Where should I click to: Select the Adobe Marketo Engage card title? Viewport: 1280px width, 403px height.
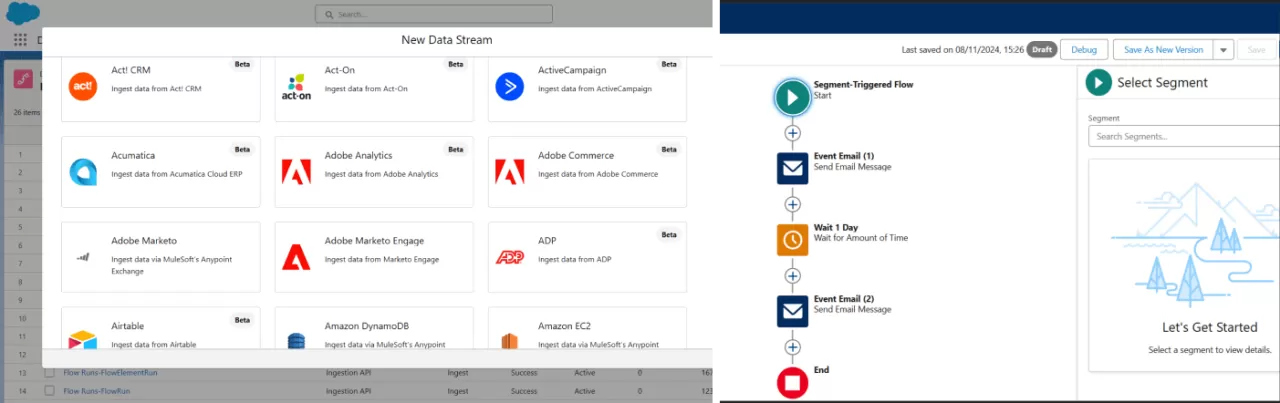374,240
